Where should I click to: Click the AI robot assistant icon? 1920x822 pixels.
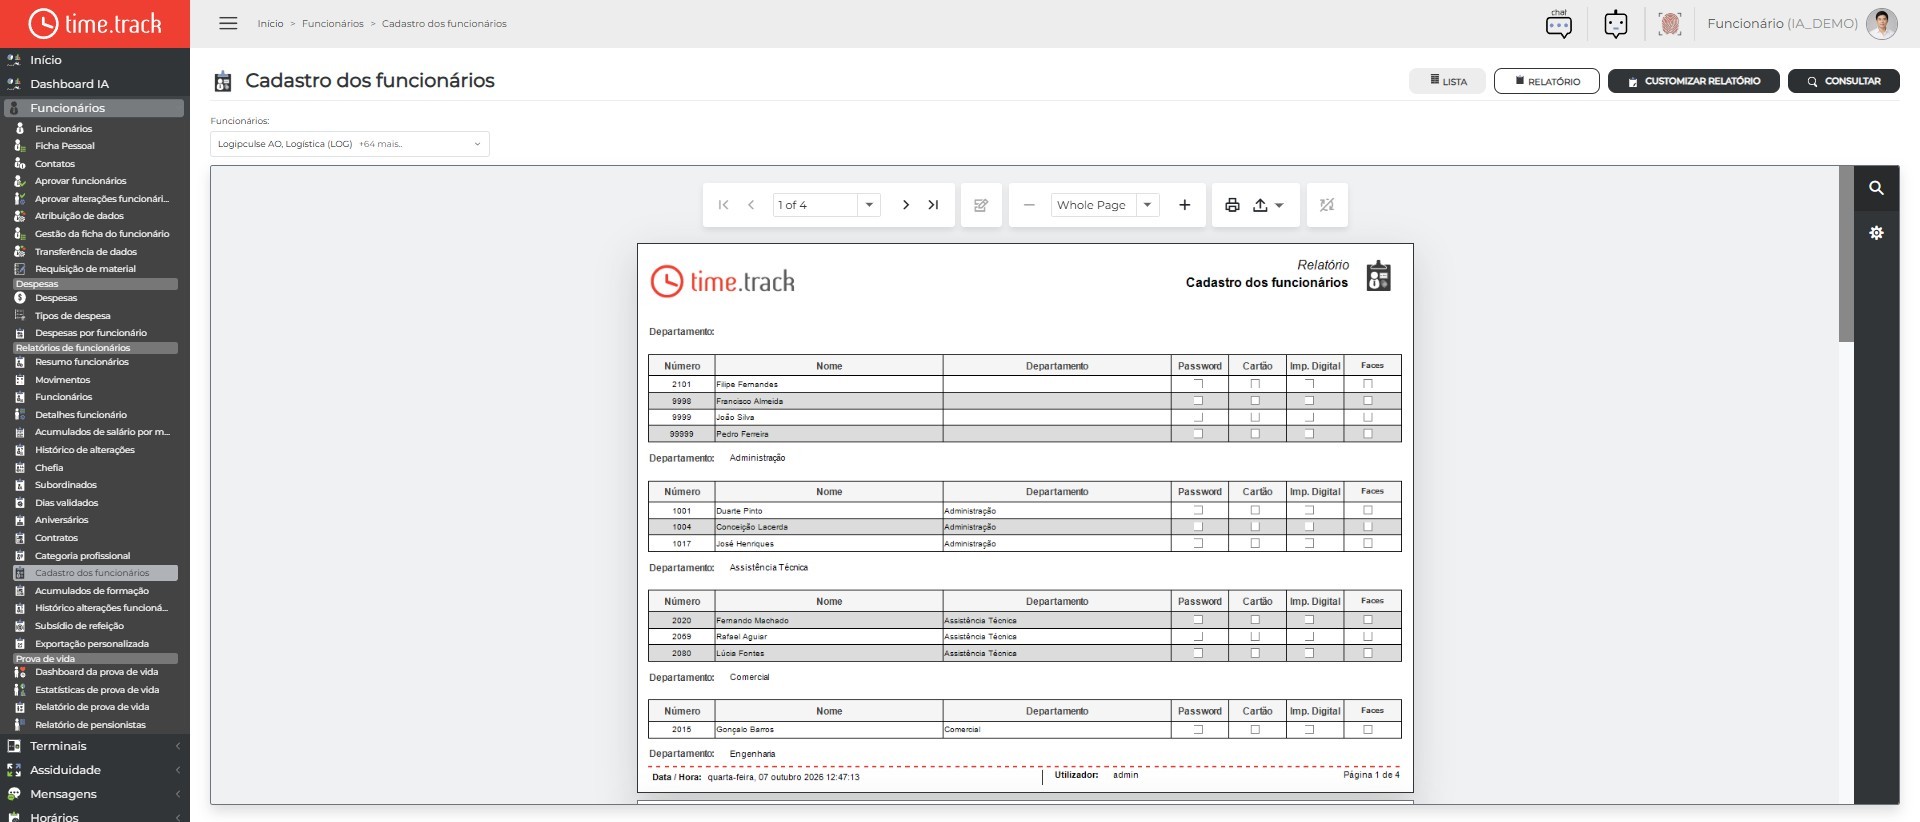tap(1615, 24)
